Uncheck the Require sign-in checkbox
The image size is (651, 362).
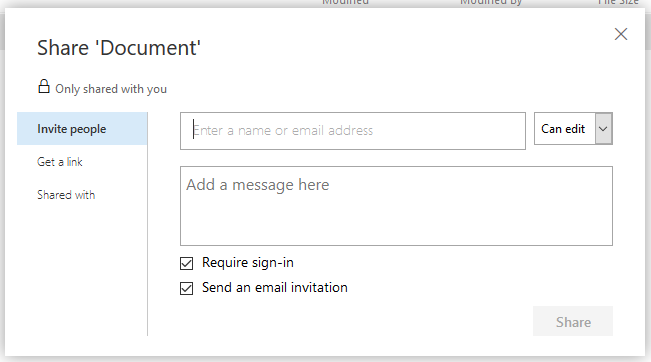[186, 263]
